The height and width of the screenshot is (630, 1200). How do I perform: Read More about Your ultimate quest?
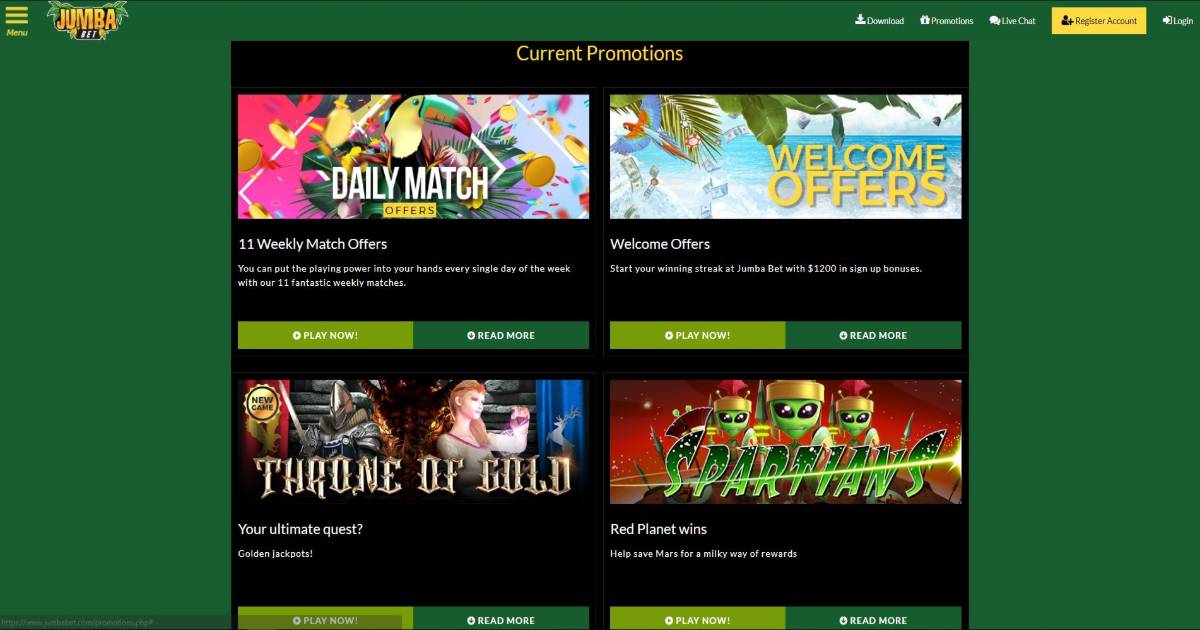pos(501,619)
